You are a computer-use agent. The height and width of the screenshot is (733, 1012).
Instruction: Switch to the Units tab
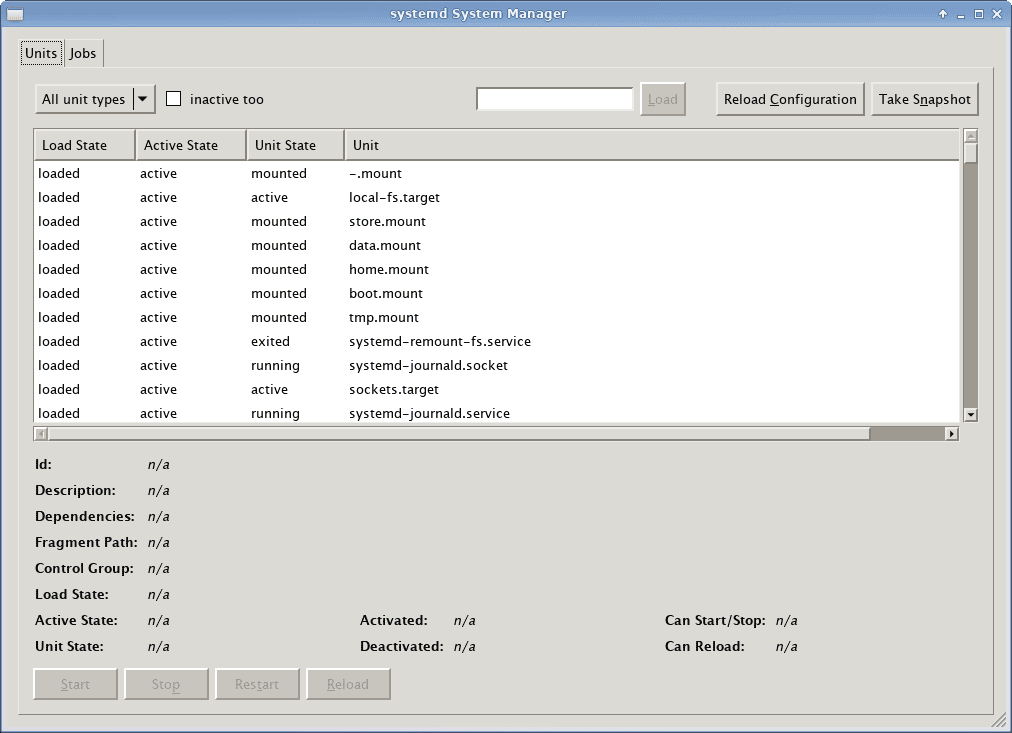point(41,53)
